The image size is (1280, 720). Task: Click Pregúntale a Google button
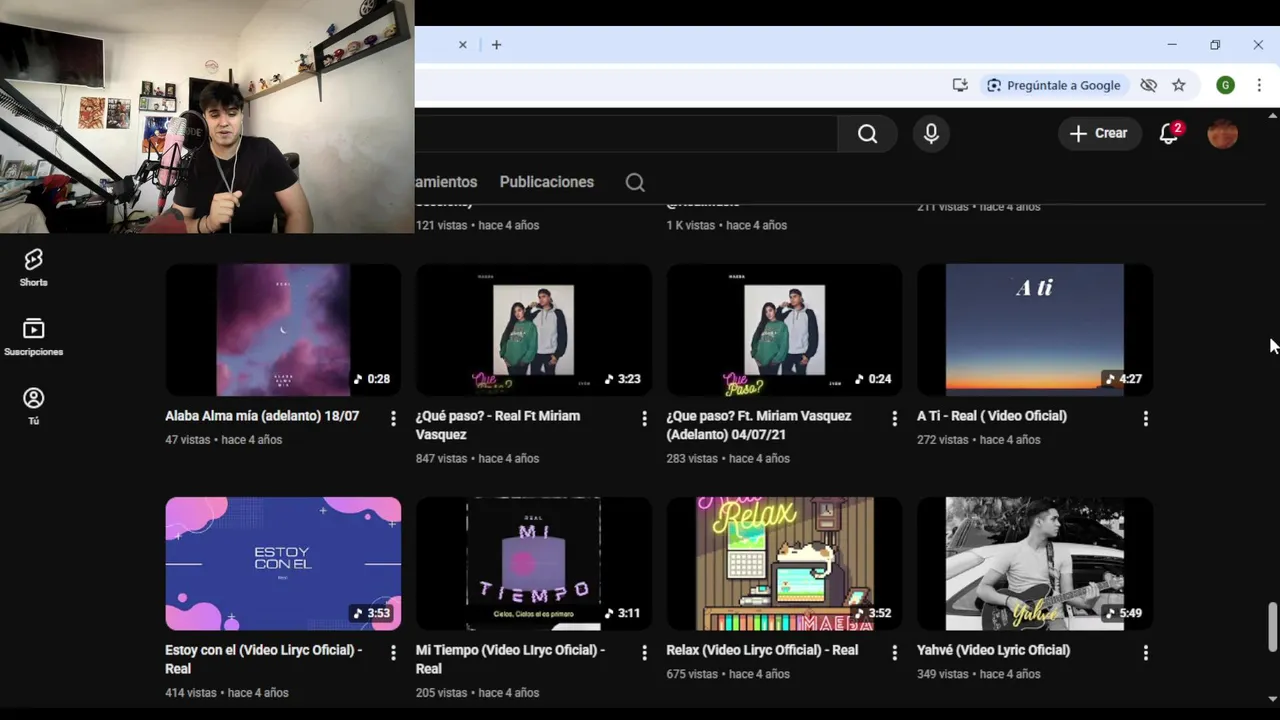click(x=1054, y=85)
